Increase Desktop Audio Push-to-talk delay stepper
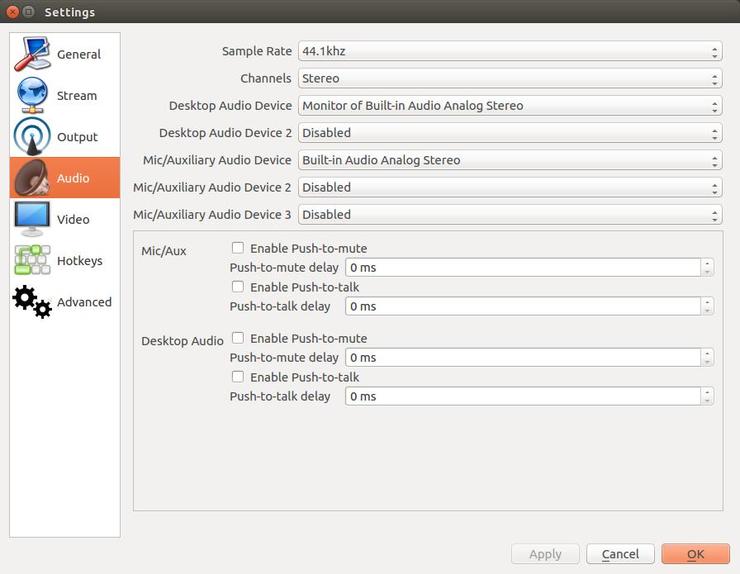 point(707,392)
